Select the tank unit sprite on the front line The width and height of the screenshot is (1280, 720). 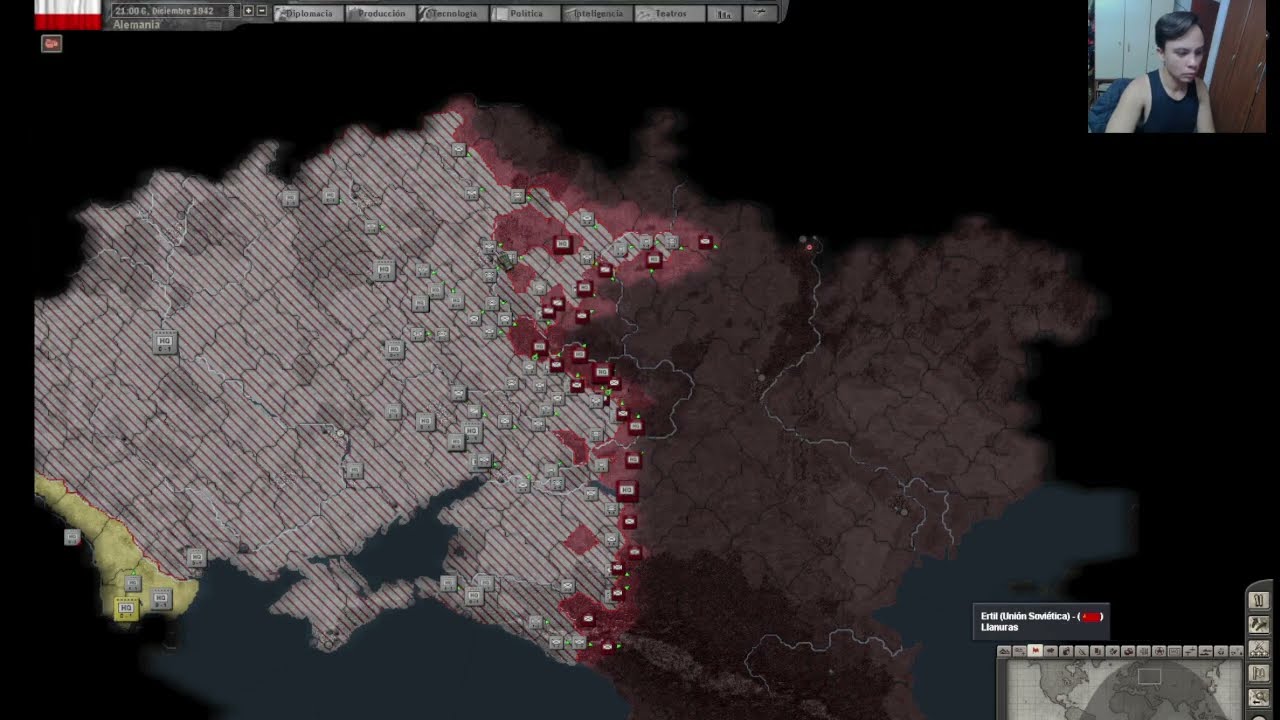coord(506,261)
